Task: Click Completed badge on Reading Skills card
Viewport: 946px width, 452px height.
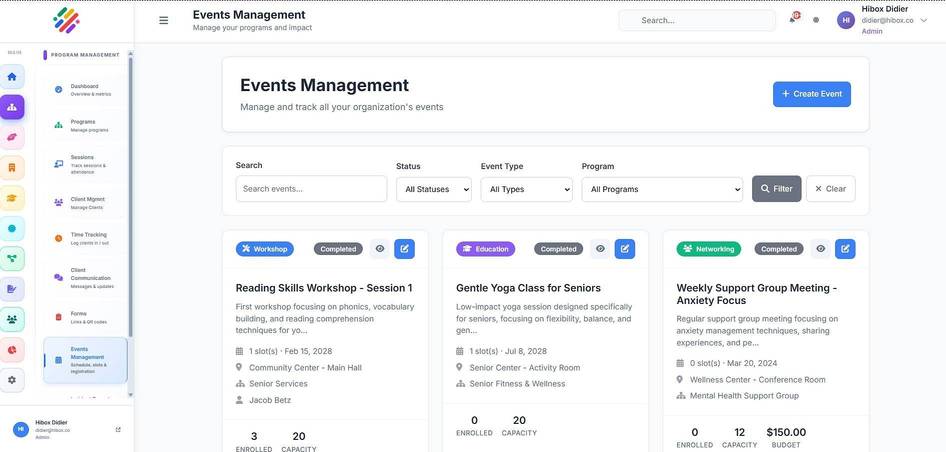Action: click(338, 249)
